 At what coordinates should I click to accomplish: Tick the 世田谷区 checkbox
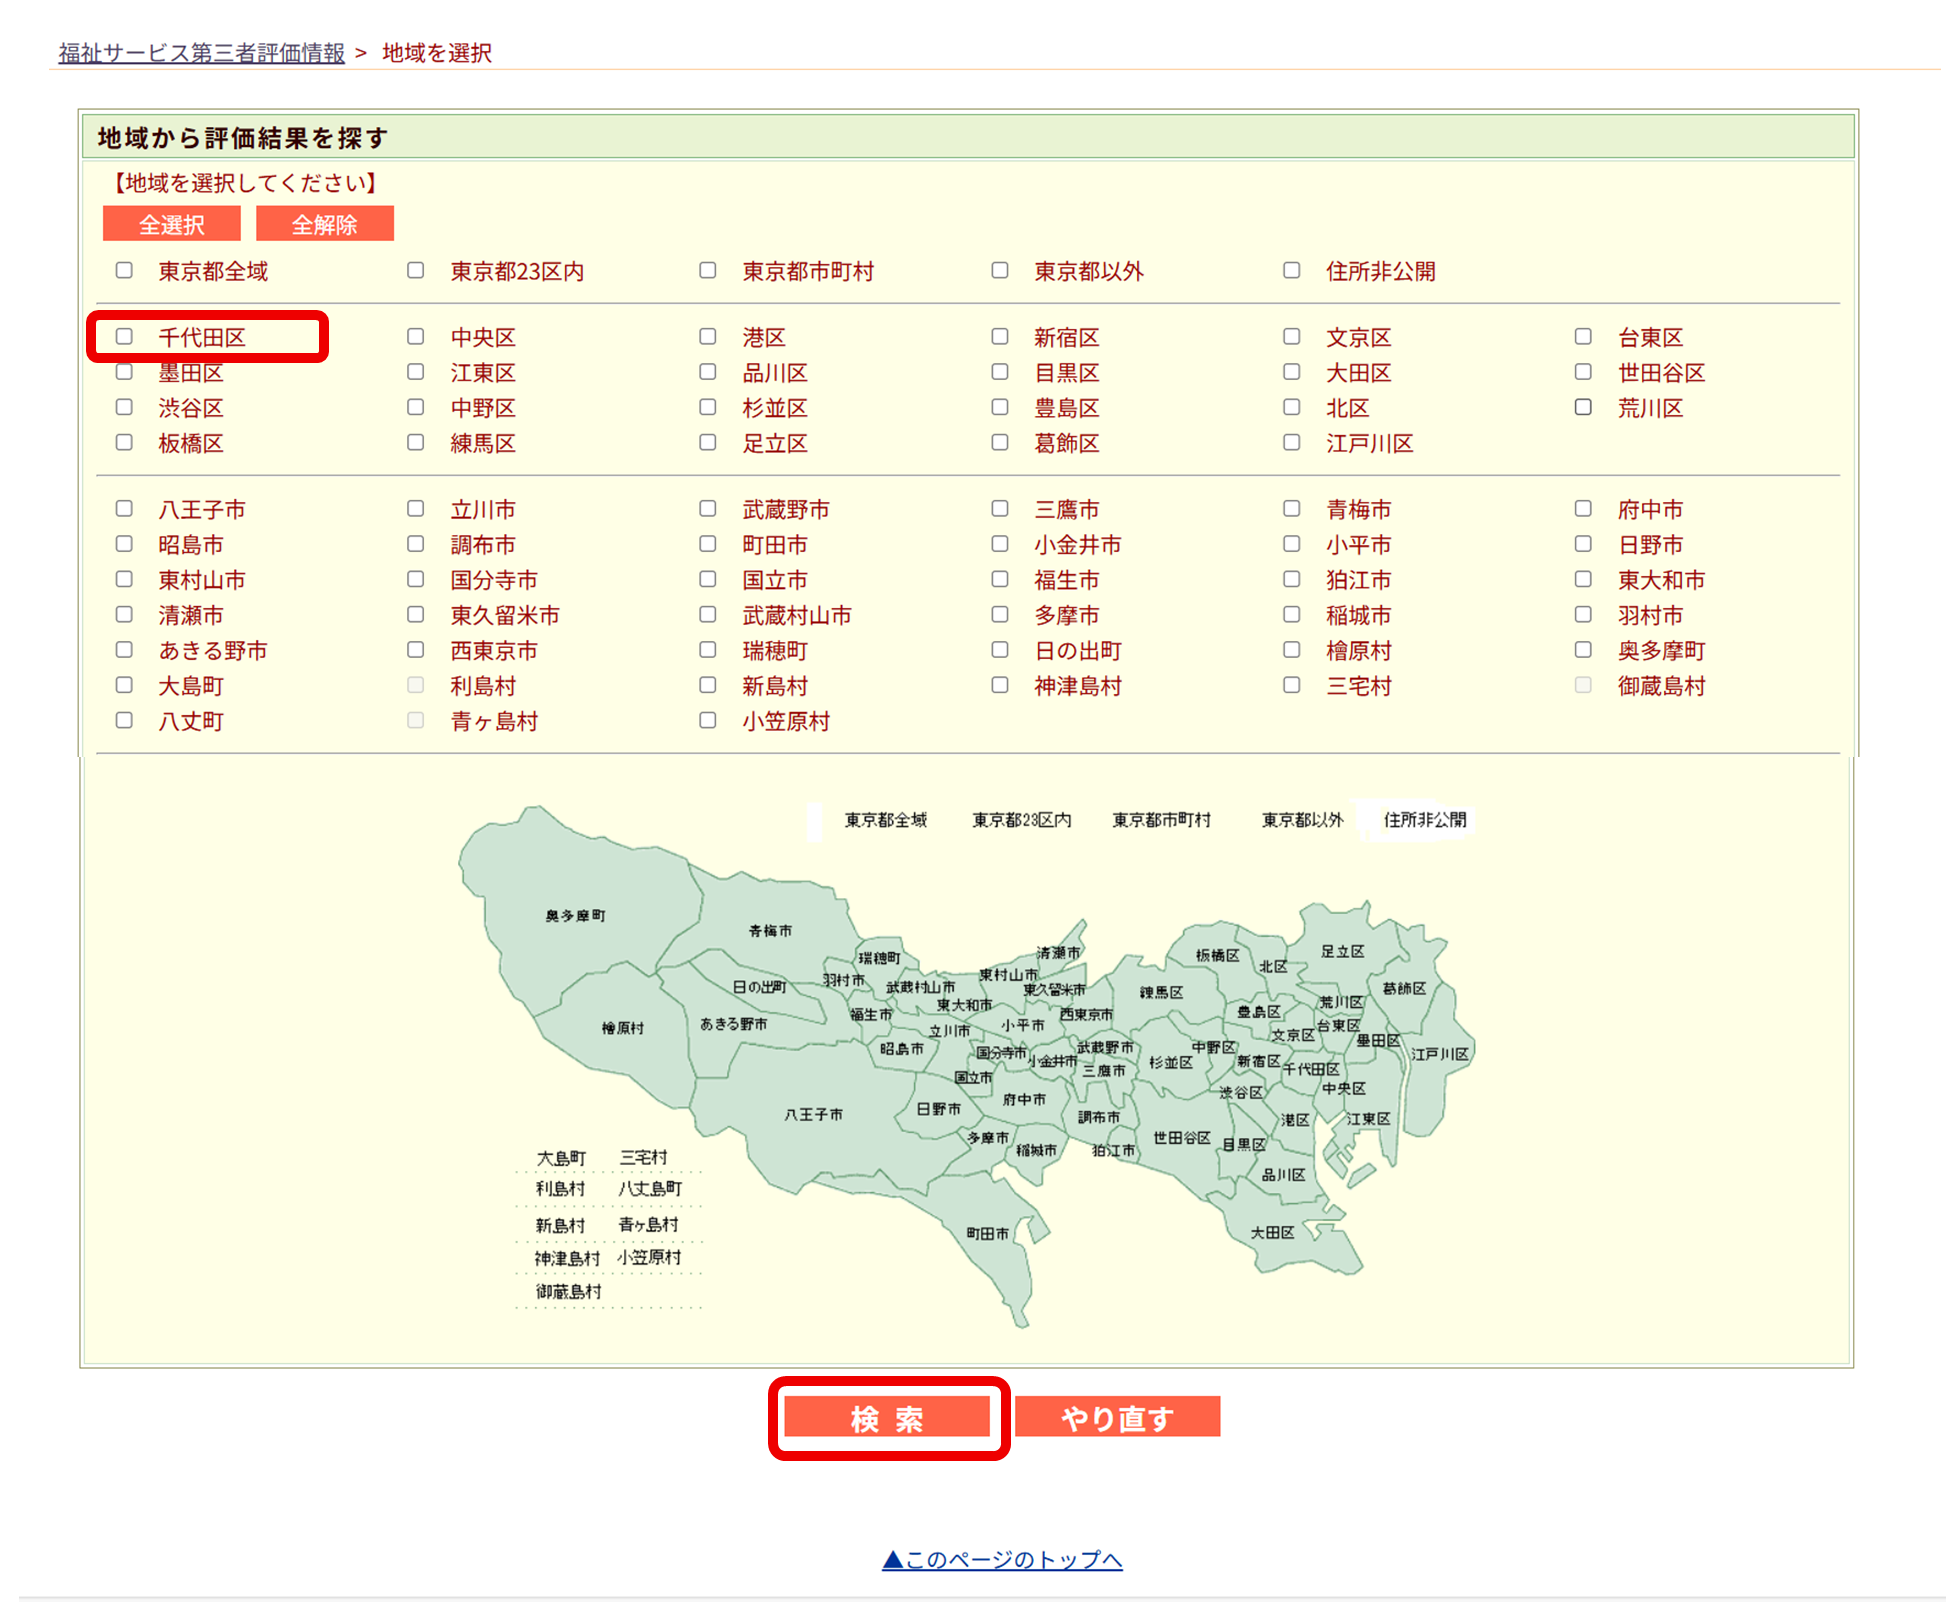(x=1583, y=372)
